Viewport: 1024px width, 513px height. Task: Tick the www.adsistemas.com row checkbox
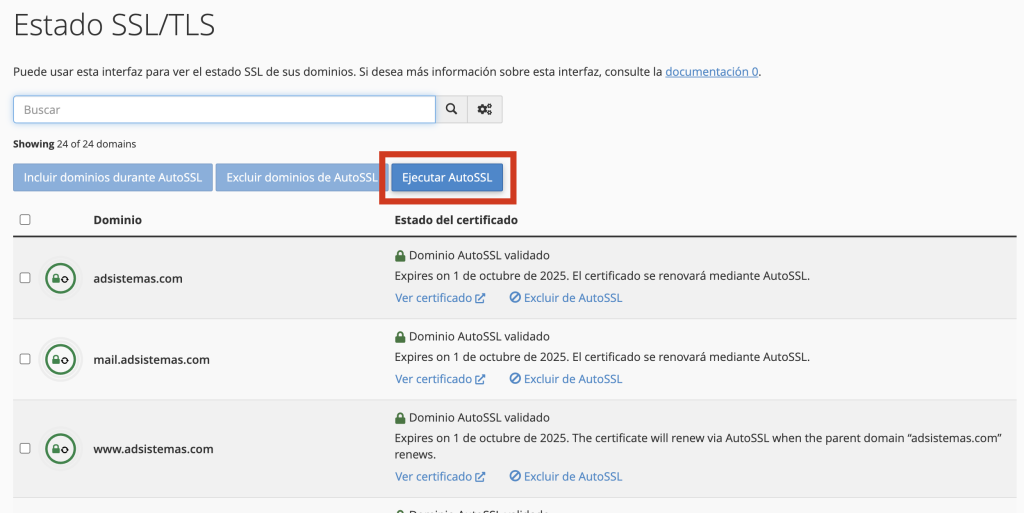coord(25,449)
